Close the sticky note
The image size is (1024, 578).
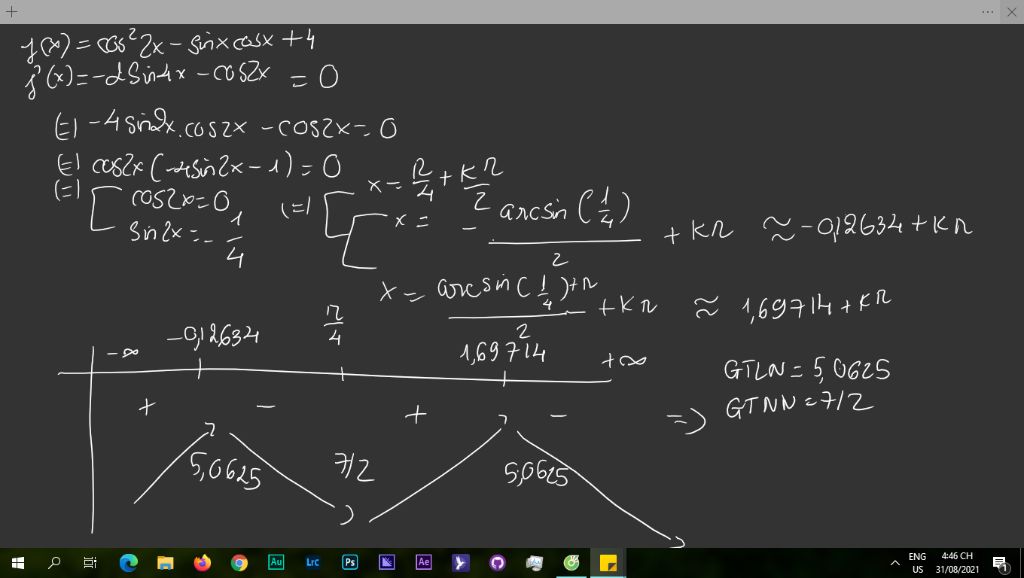click(x=1012, y=12)
